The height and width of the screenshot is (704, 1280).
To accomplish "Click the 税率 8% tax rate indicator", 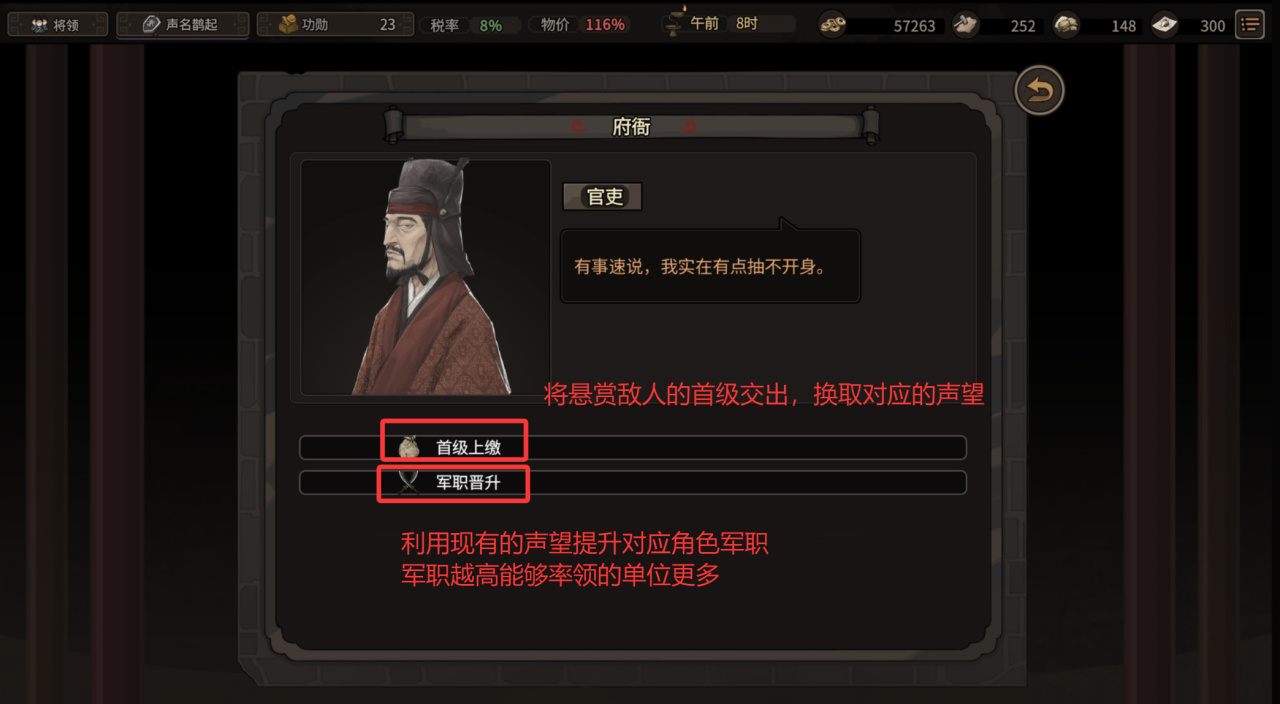I will click(x=469, y=24).
